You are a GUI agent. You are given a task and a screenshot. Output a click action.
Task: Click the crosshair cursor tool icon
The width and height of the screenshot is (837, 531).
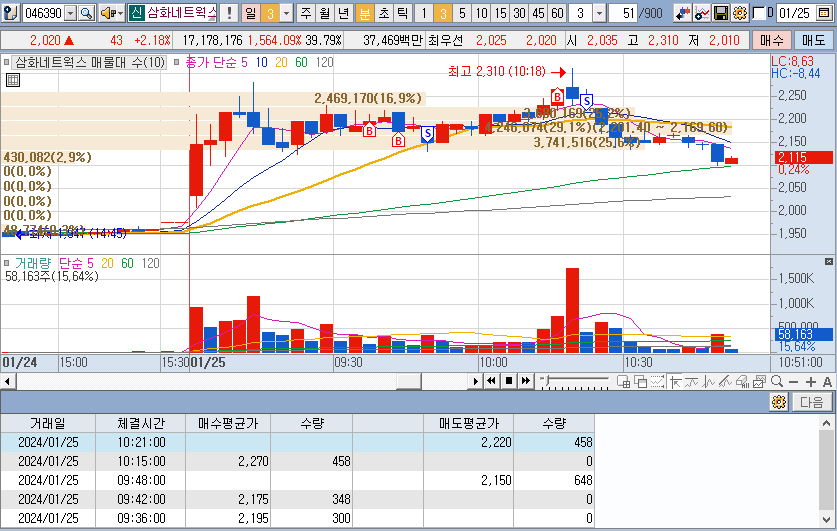click(x=675, y=382)
